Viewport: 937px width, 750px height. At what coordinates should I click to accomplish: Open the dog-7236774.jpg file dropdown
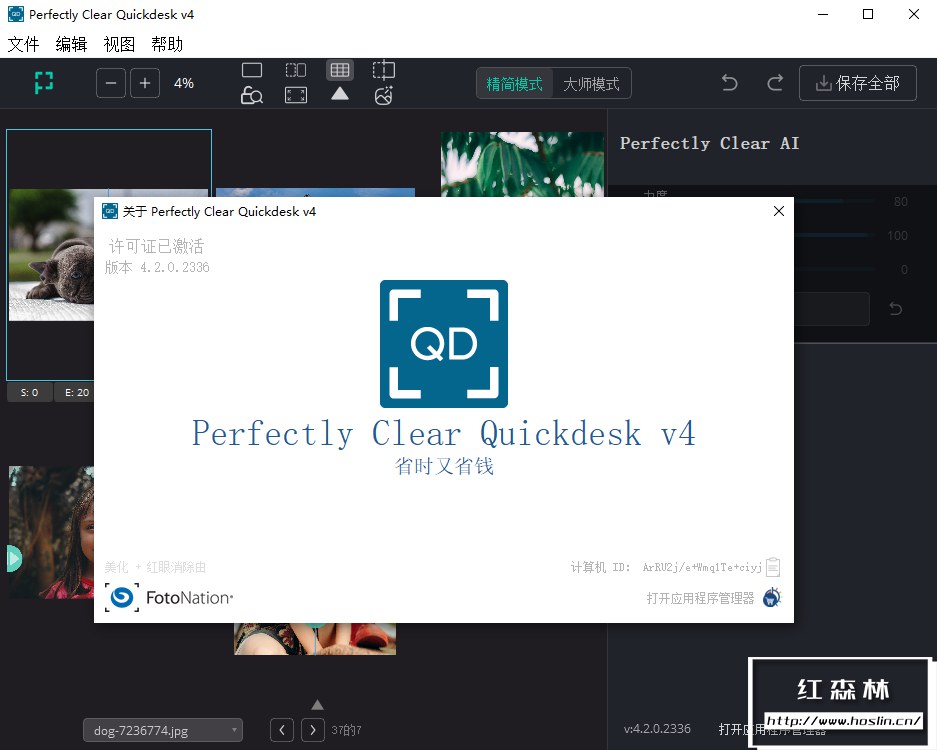(x=163, y=730)
